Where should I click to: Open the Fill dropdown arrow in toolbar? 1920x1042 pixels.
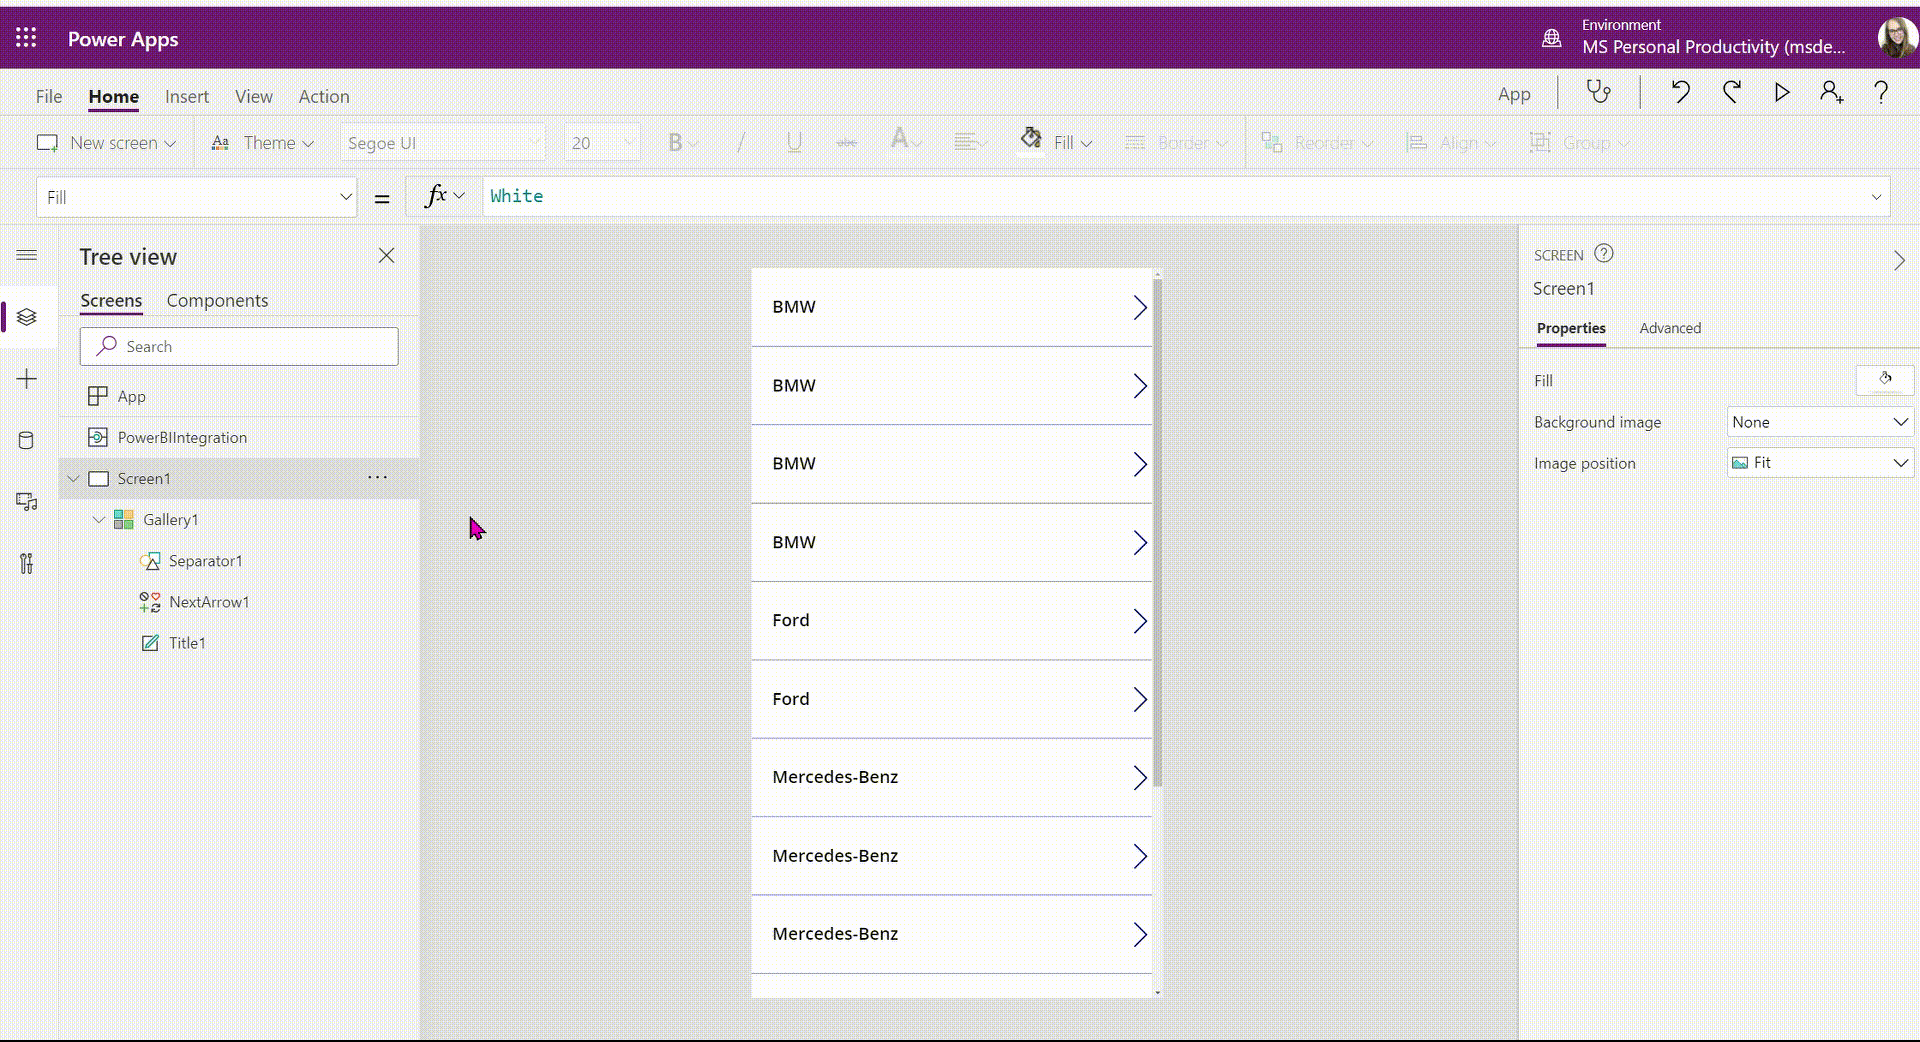pyautogui.click(x=1087, y=144)
